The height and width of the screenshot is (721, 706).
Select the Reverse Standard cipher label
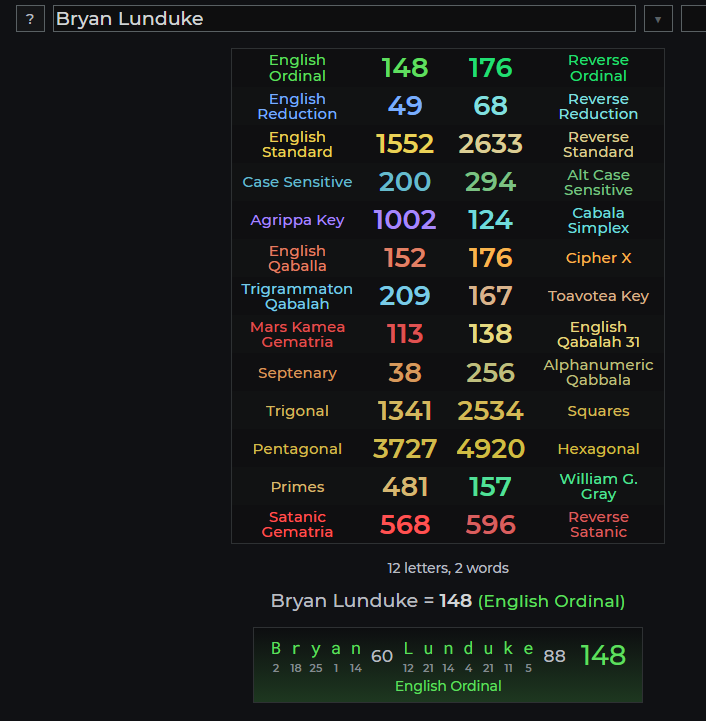tap(598, 144)
